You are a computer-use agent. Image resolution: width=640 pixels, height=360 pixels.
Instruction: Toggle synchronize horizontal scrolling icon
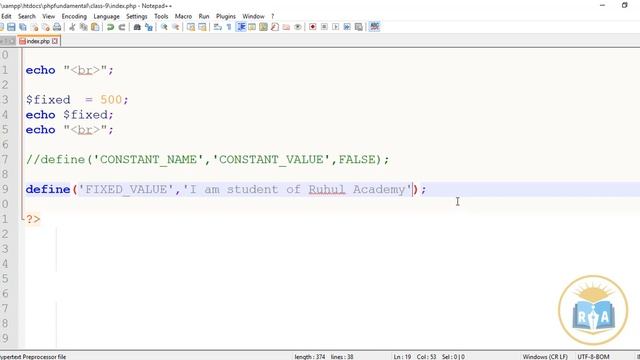coord(202,27)
